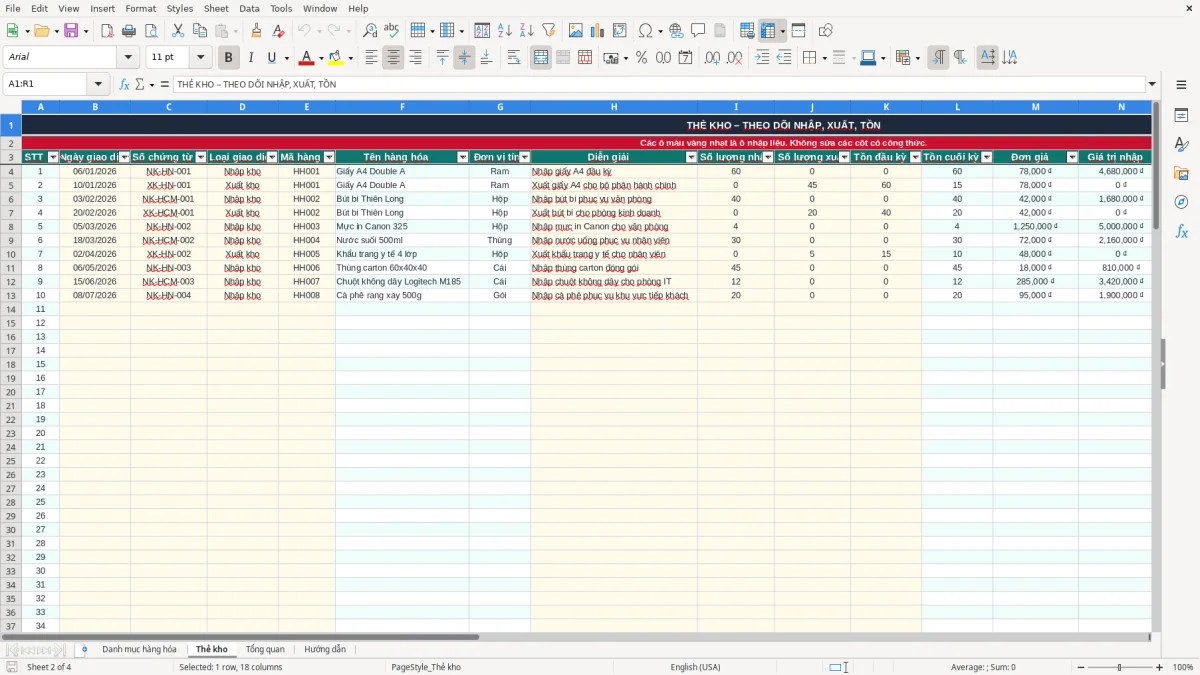This screenshot has height=675, width=1200.
Task: Insert a hyperlink
Action: (x=676, y=31)
